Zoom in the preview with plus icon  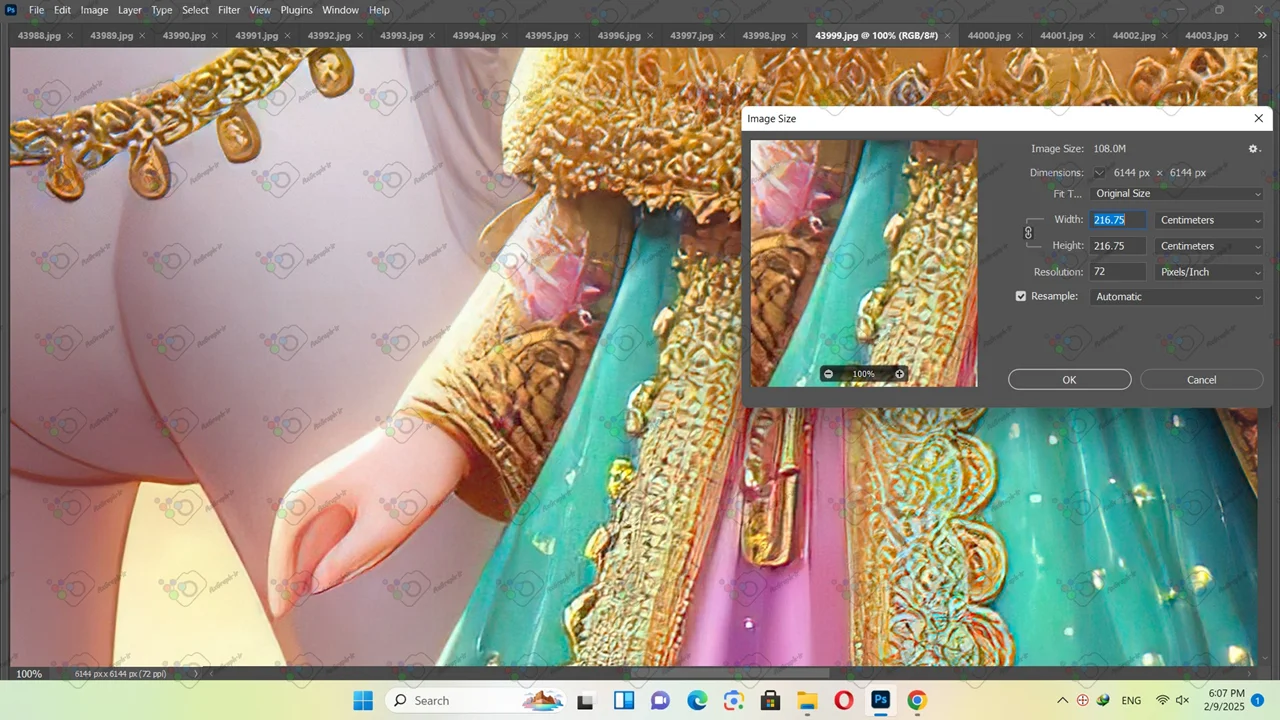point(899,374)
